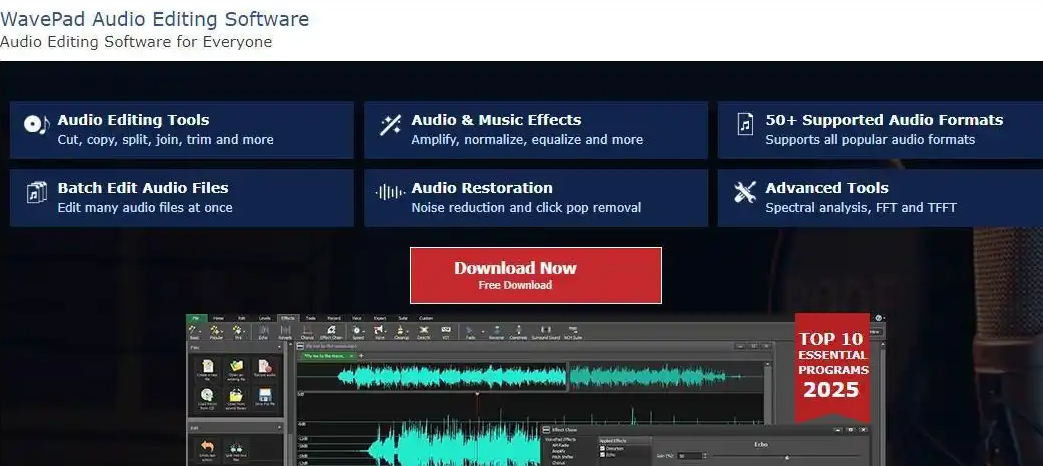Open the NCH Suite toolbar icon
Viewport: 1043px width, 466px height.
pos(573,330)
